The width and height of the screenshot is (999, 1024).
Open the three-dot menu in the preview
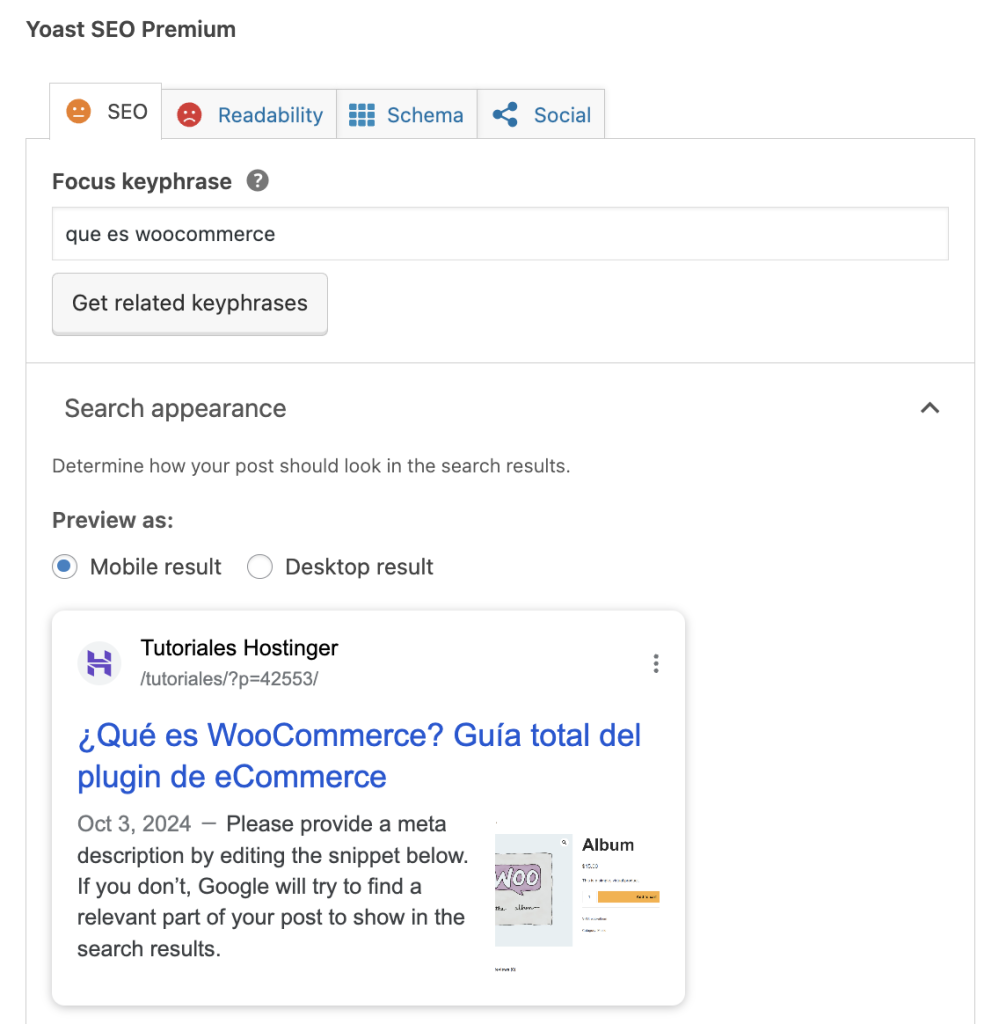point(656,663)
